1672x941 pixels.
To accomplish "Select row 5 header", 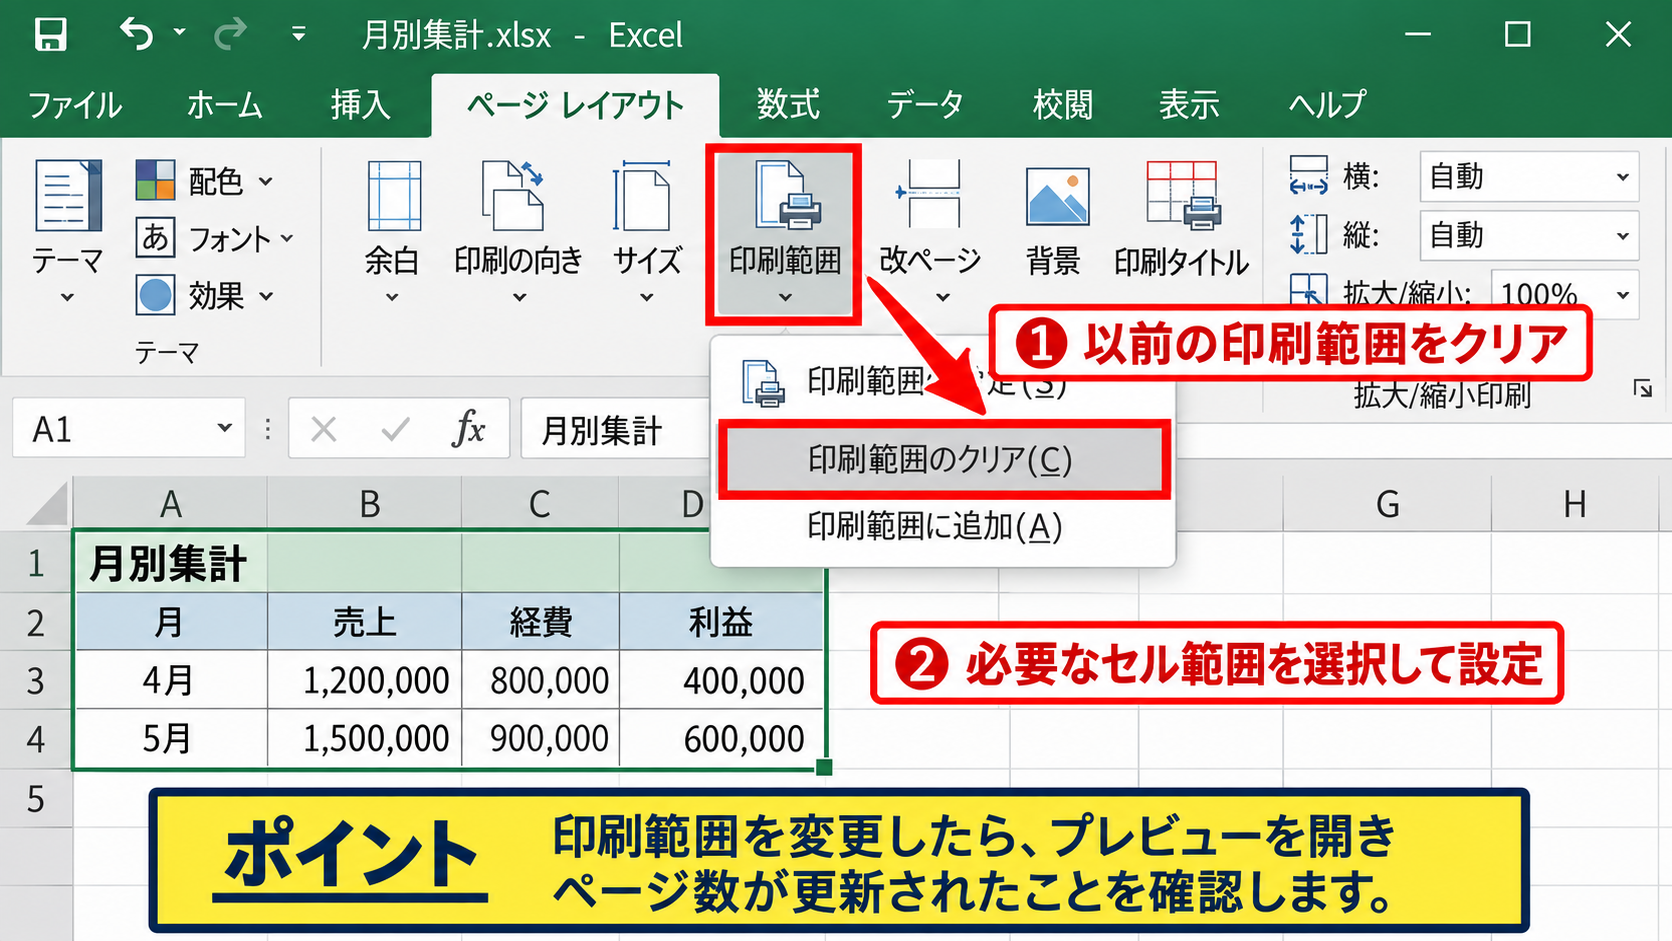I will [36, 798].
